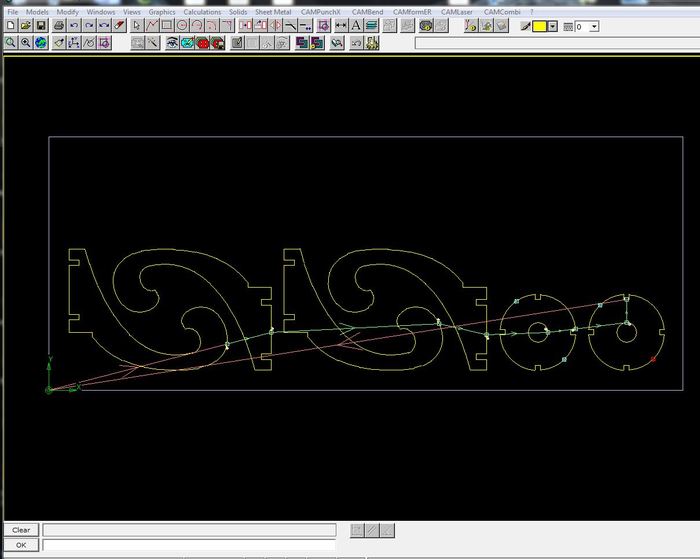
Task: Click the OK button
Action: (21, 545)
